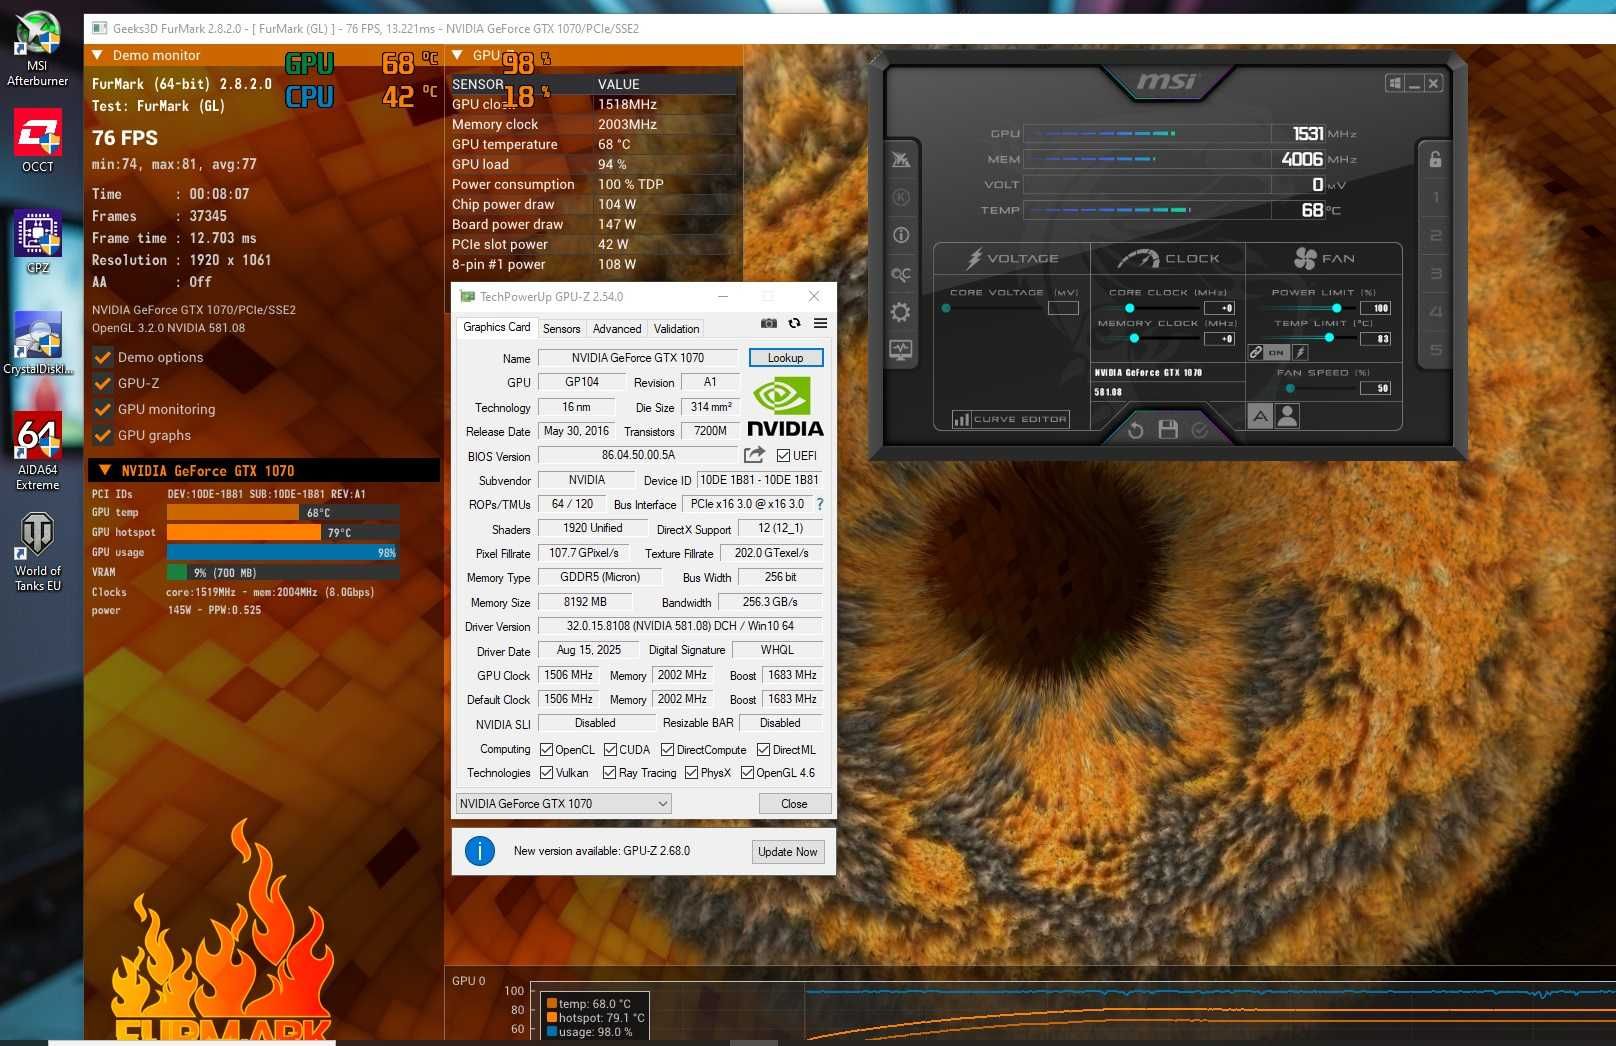Click the Lookup button

coord(785,358)
